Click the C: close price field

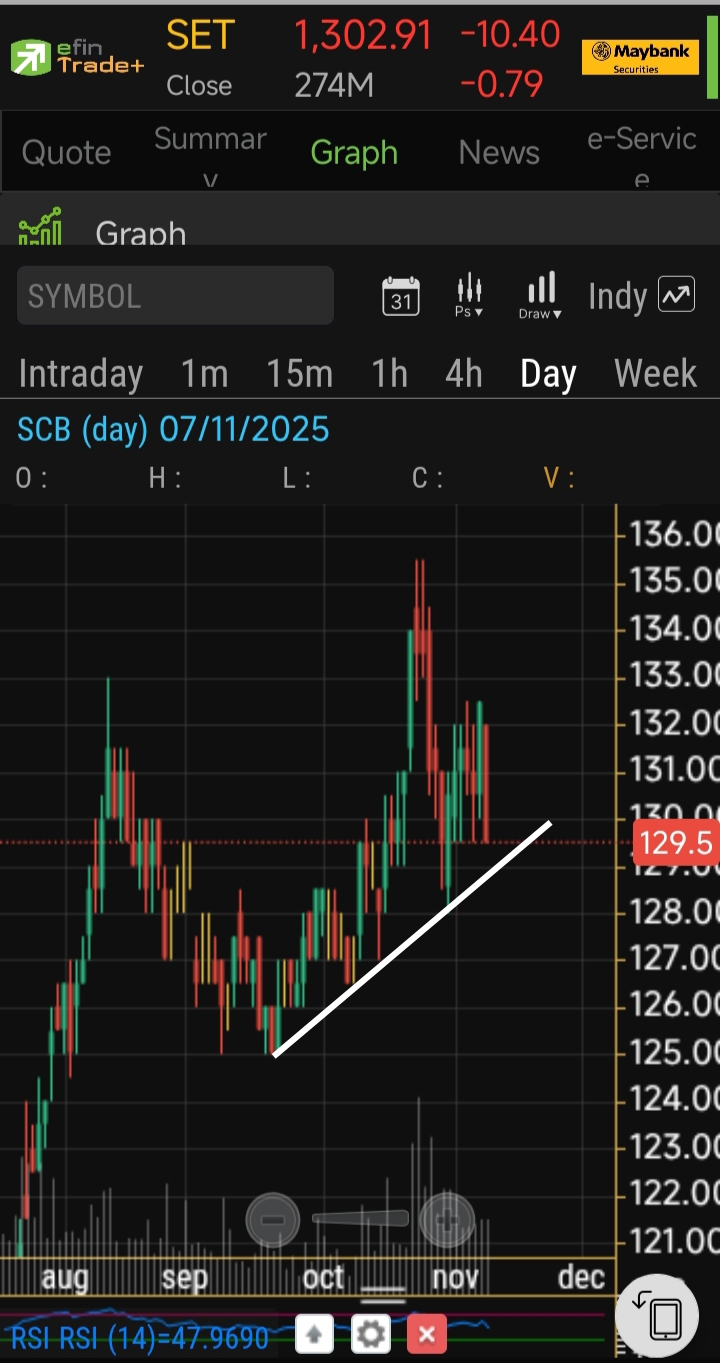pyautogui.click(x=428, y=478)
